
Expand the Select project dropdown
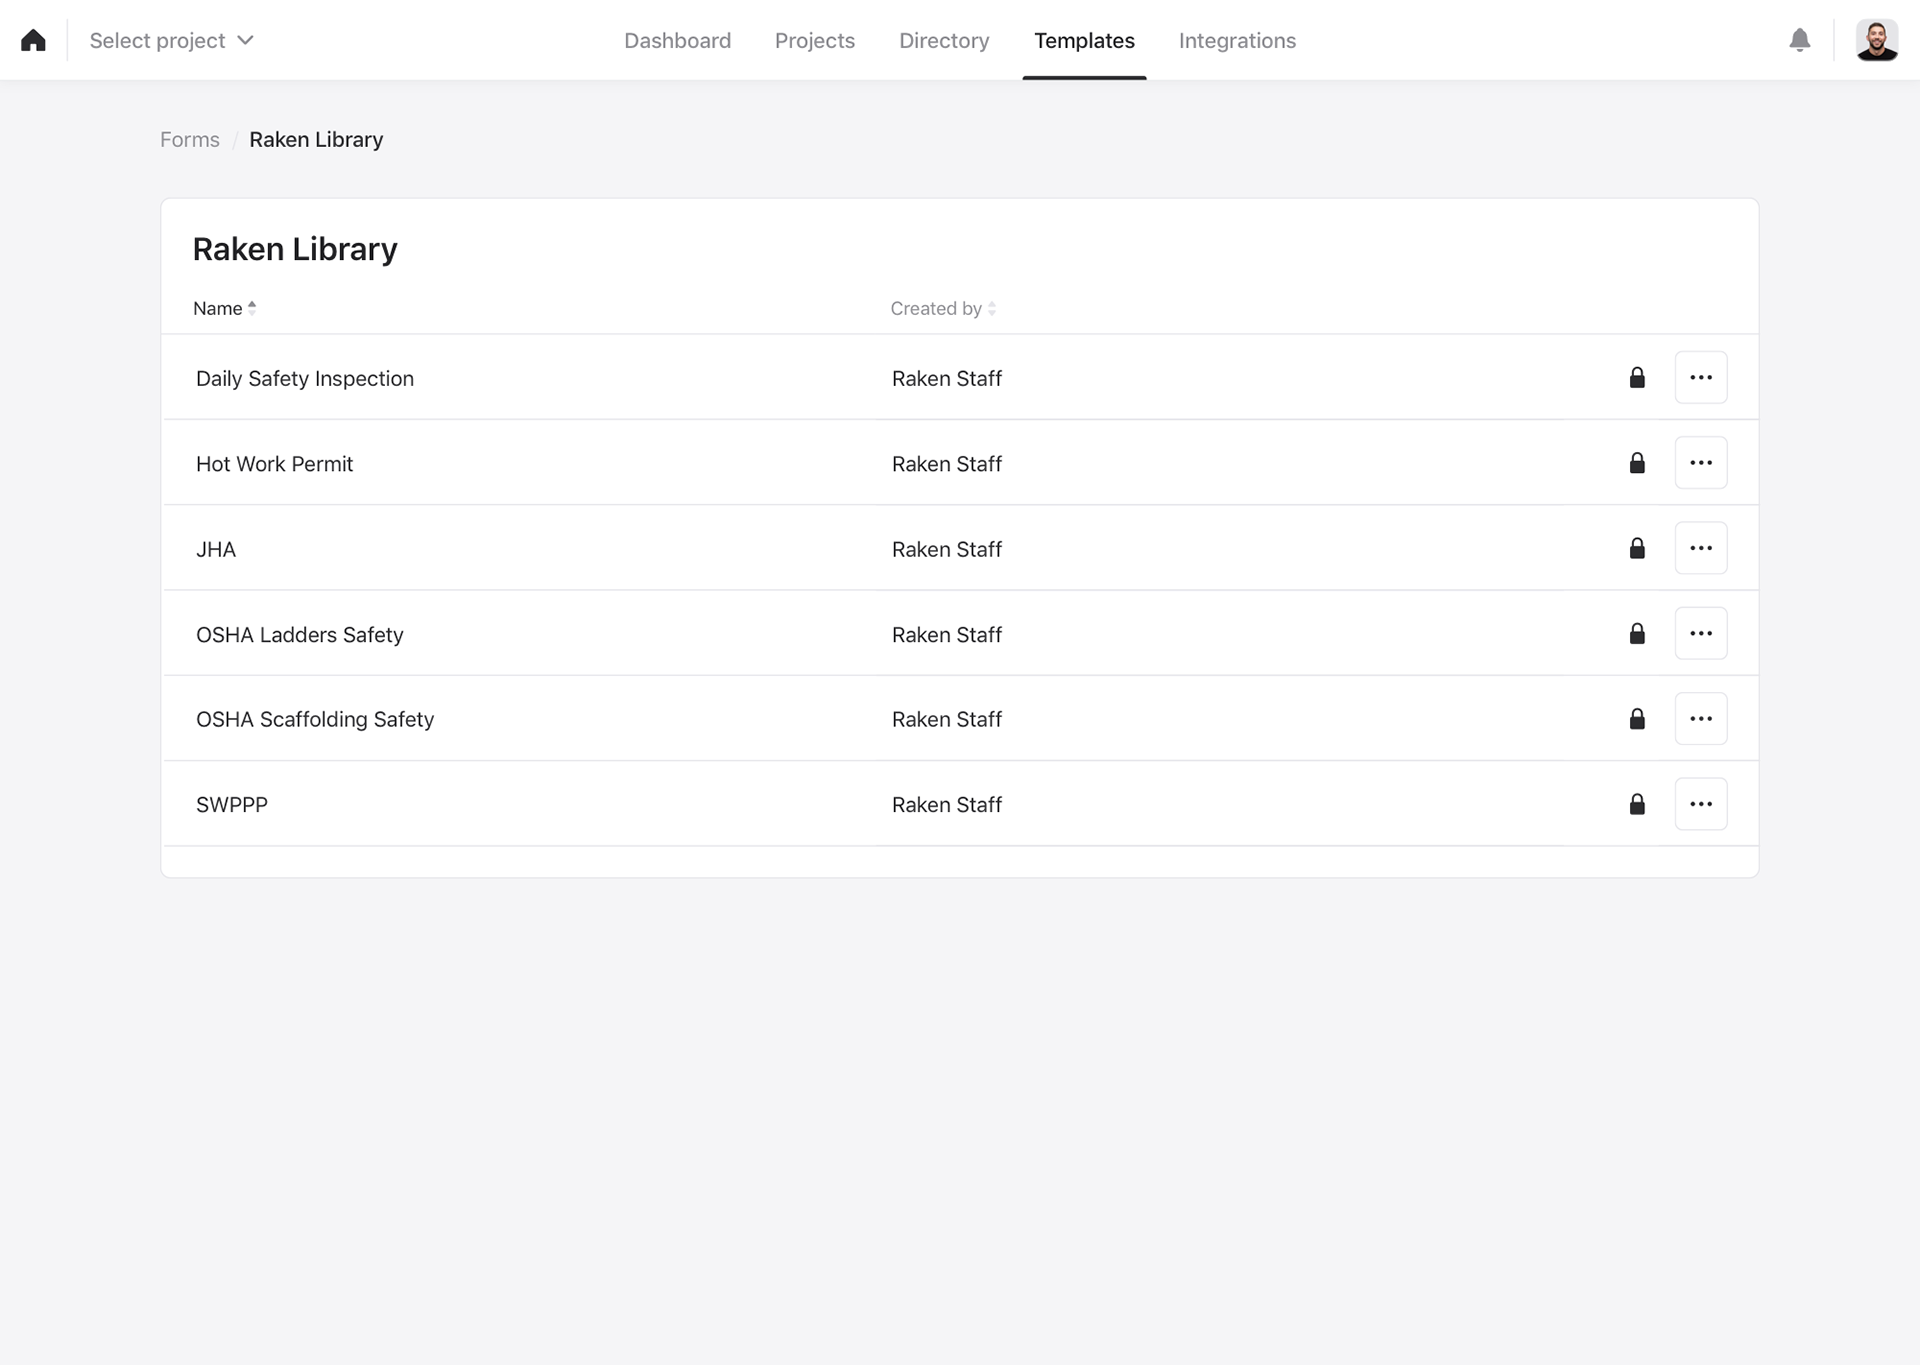pos(171,40)
